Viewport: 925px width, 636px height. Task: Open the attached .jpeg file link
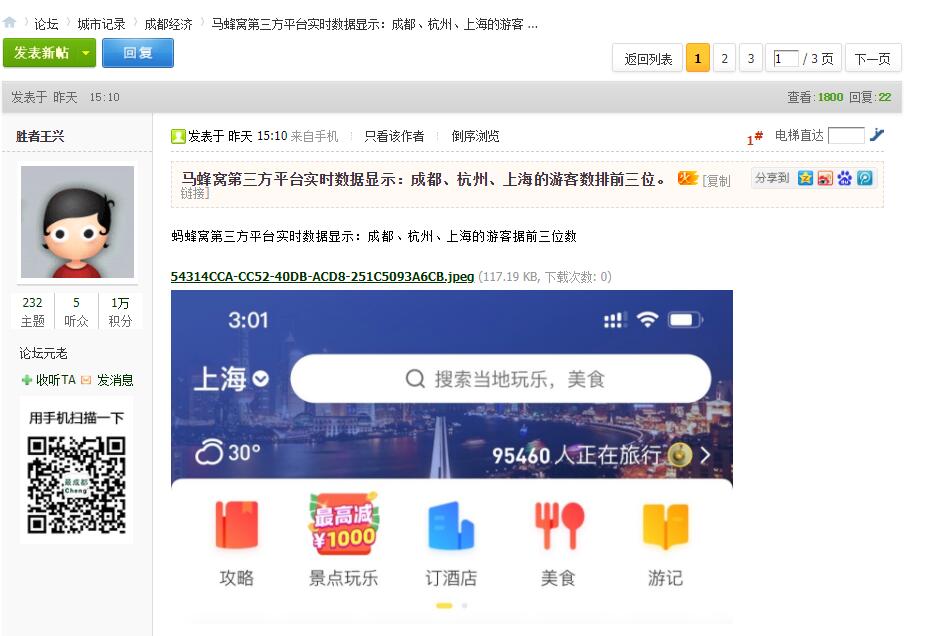click(x=322, y=276)
